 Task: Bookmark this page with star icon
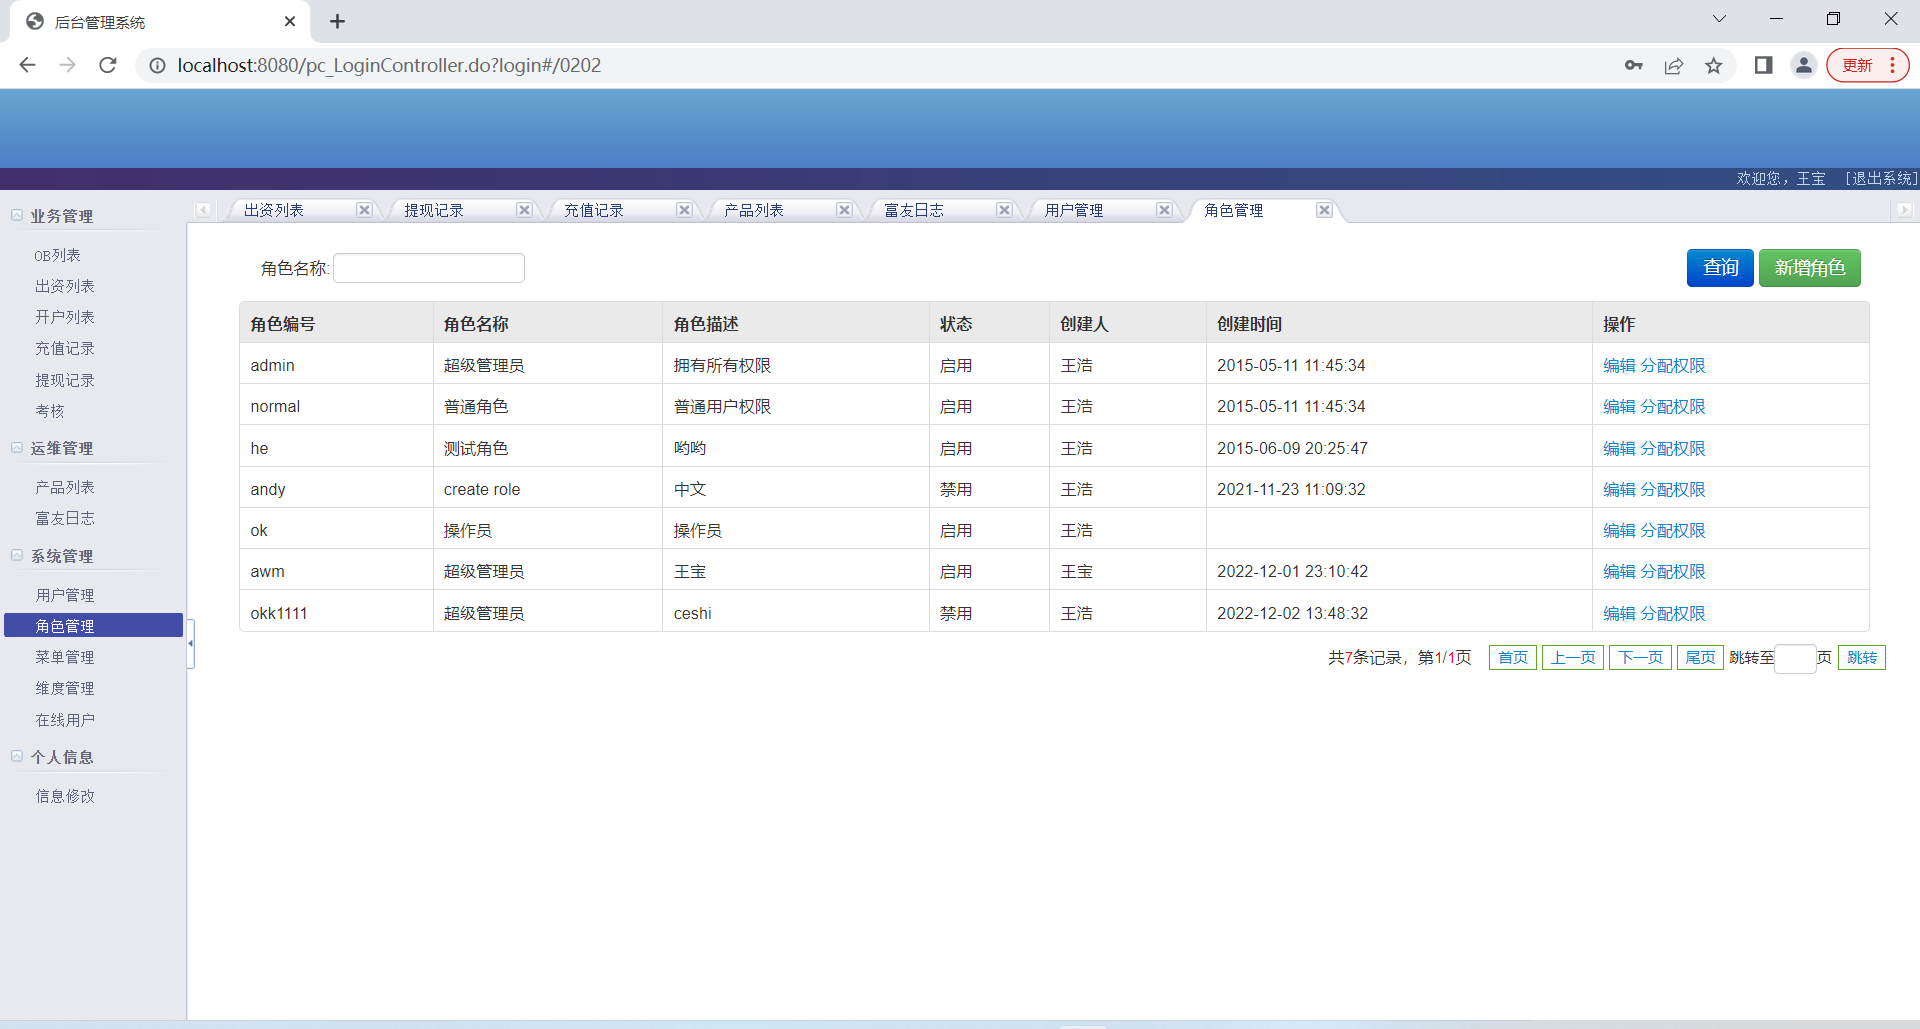(x=1714, y=65)
